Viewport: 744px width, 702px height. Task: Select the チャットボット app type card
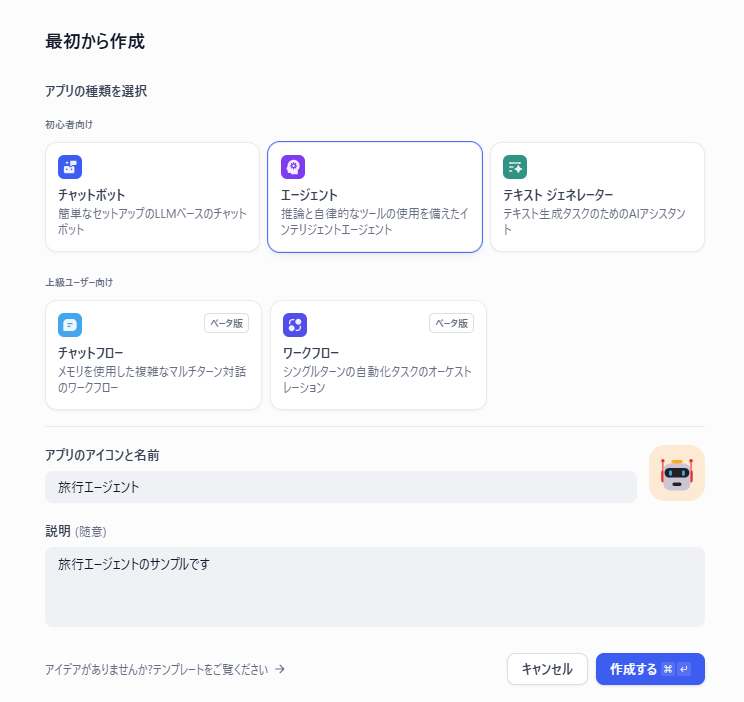(x=152, y=197)
